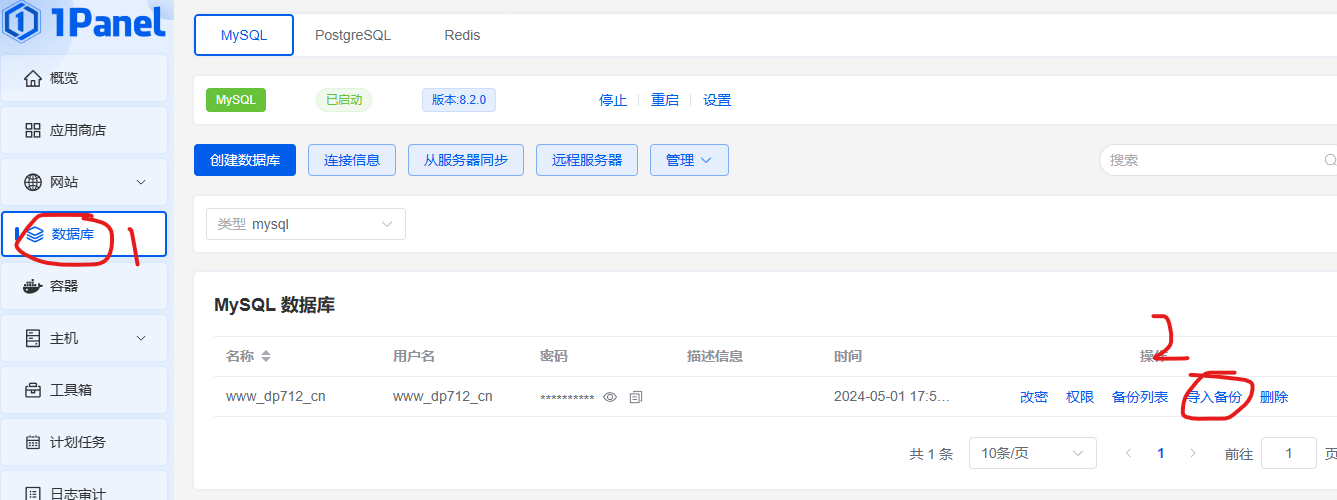
Task: Sort the table by 名称 column
Action: point(266,356)
